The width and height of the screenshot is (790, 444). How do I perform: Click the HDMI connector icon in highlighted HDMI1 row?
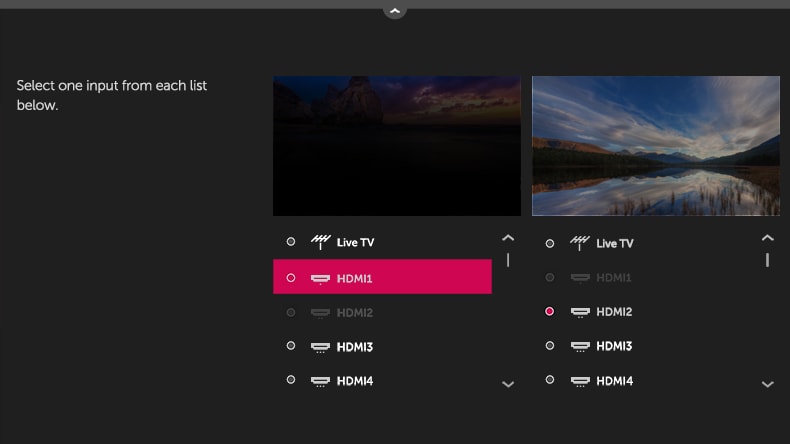click(320, 279)
